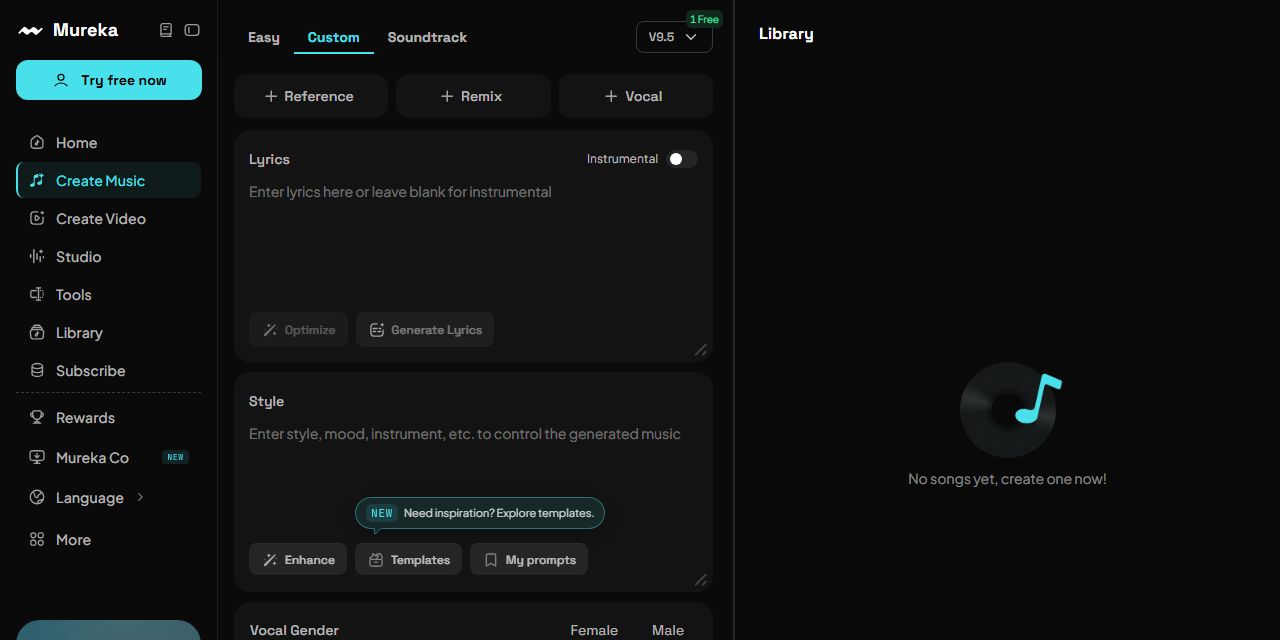Open the V9.5 version dropdown
Screen dimensions: 1280x640
[674, 37]
